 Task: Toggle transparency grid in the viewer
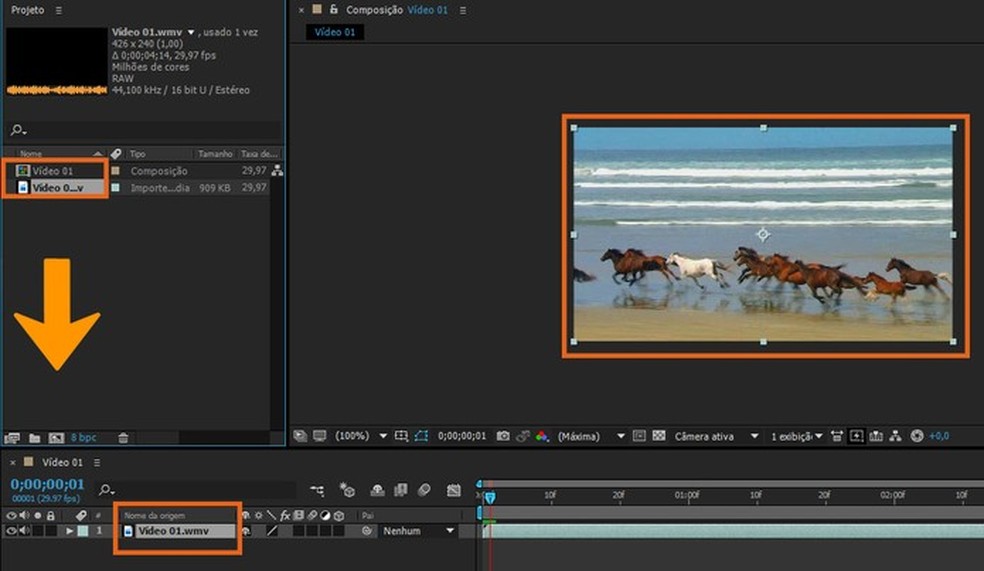(x=659, y=437)
